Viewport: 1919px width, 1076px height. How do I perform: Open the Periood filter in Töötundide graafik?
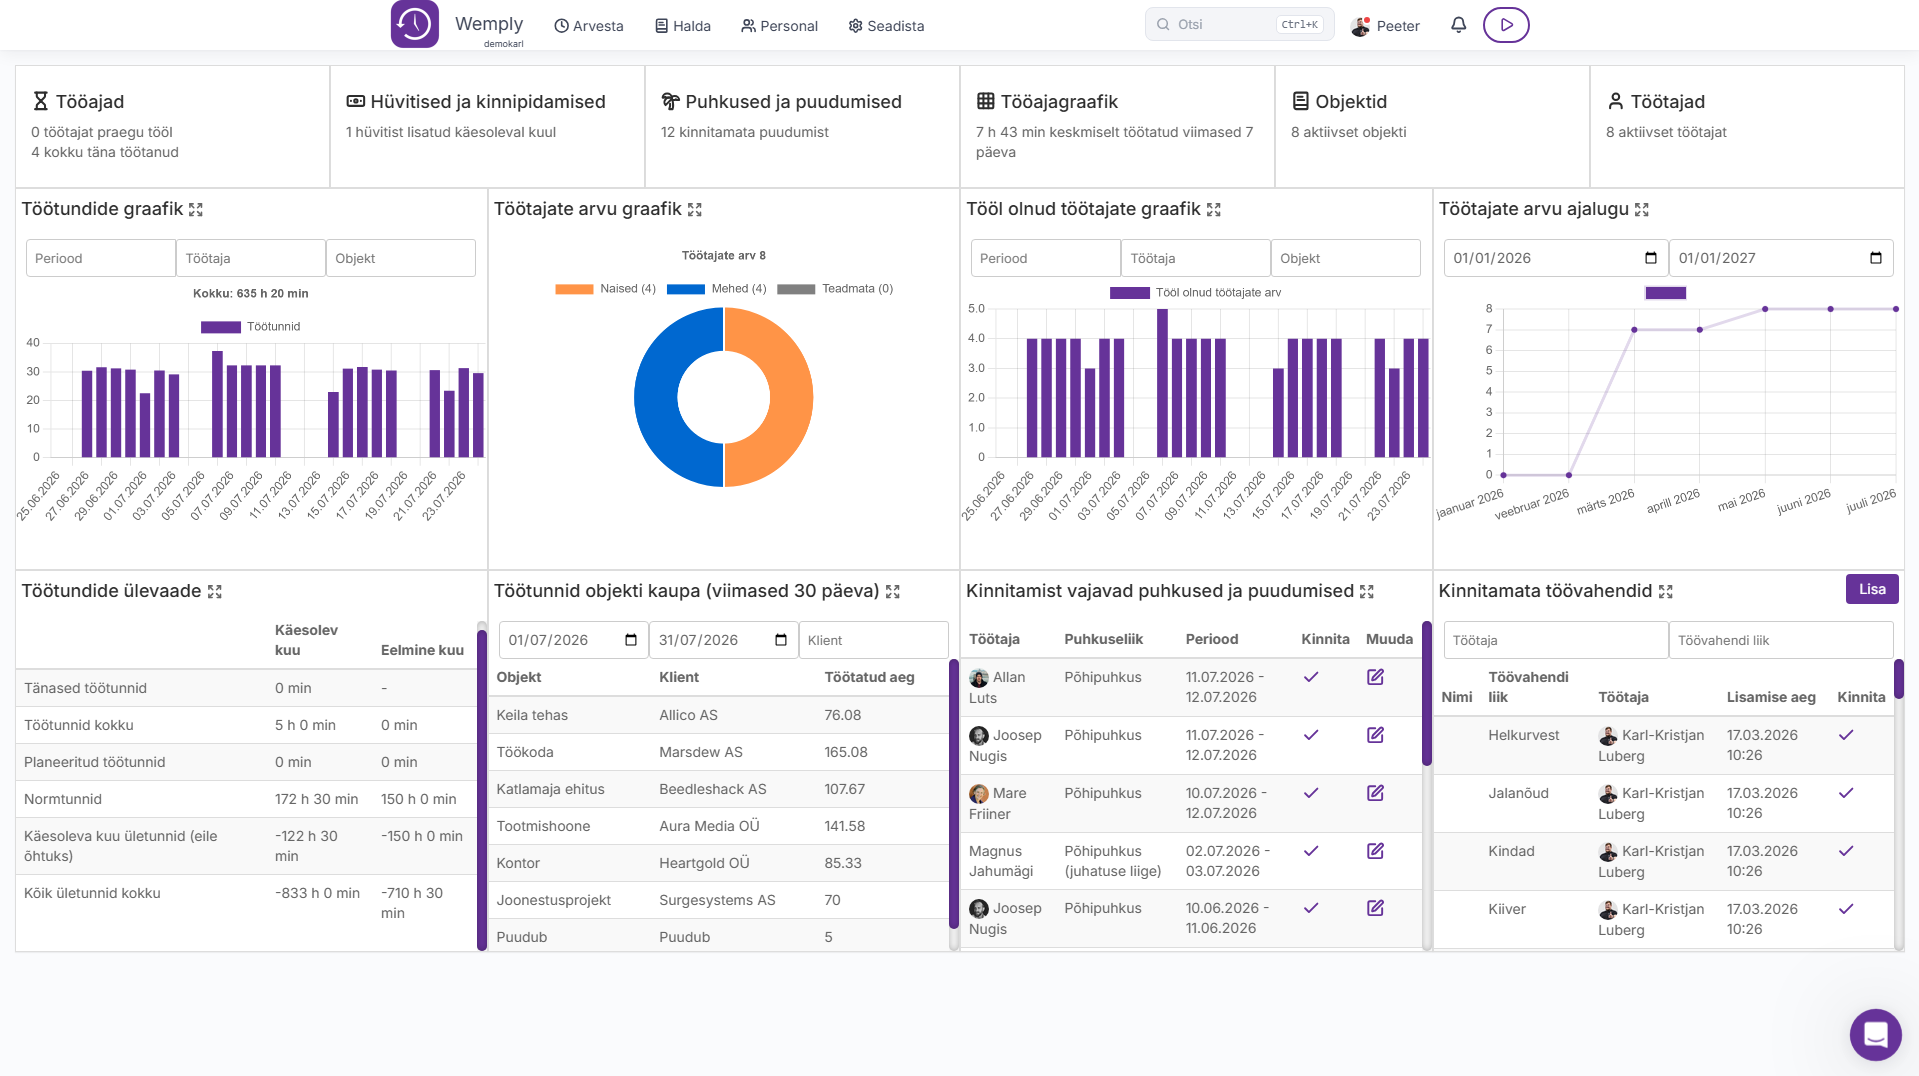[100, 258]
